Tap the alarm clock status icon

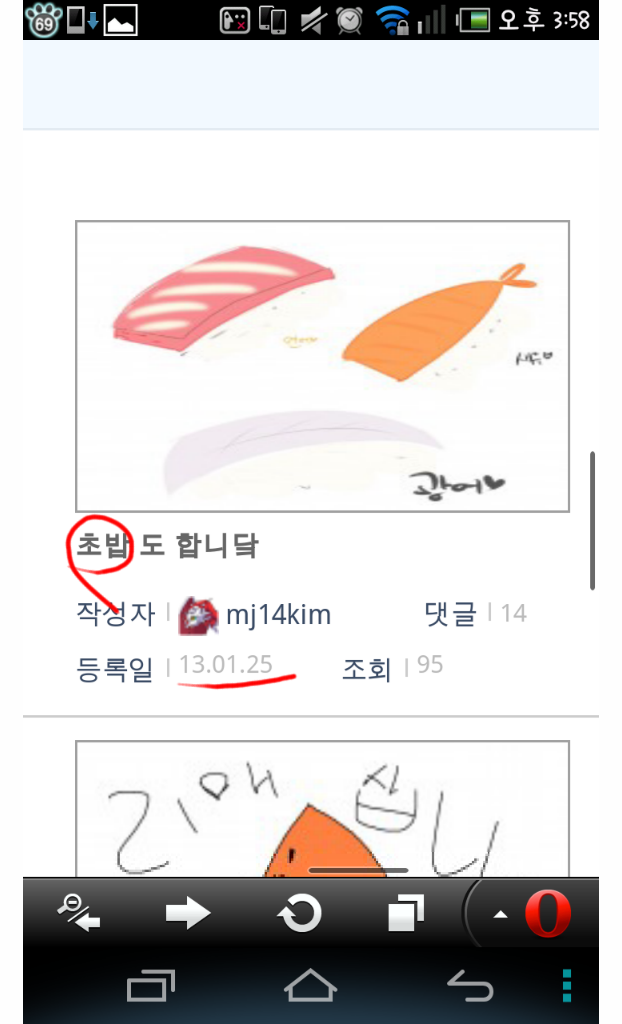coord(350,20)
